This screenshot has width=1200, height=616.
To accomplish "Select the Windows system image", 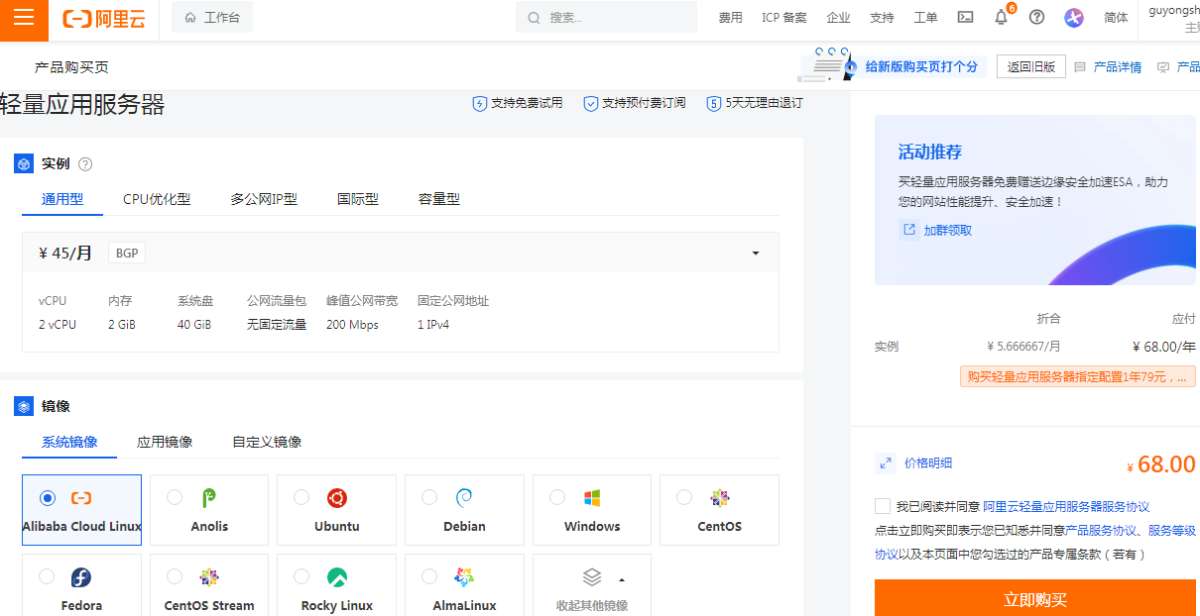I will pyautogui.click(x=592, y=509).
